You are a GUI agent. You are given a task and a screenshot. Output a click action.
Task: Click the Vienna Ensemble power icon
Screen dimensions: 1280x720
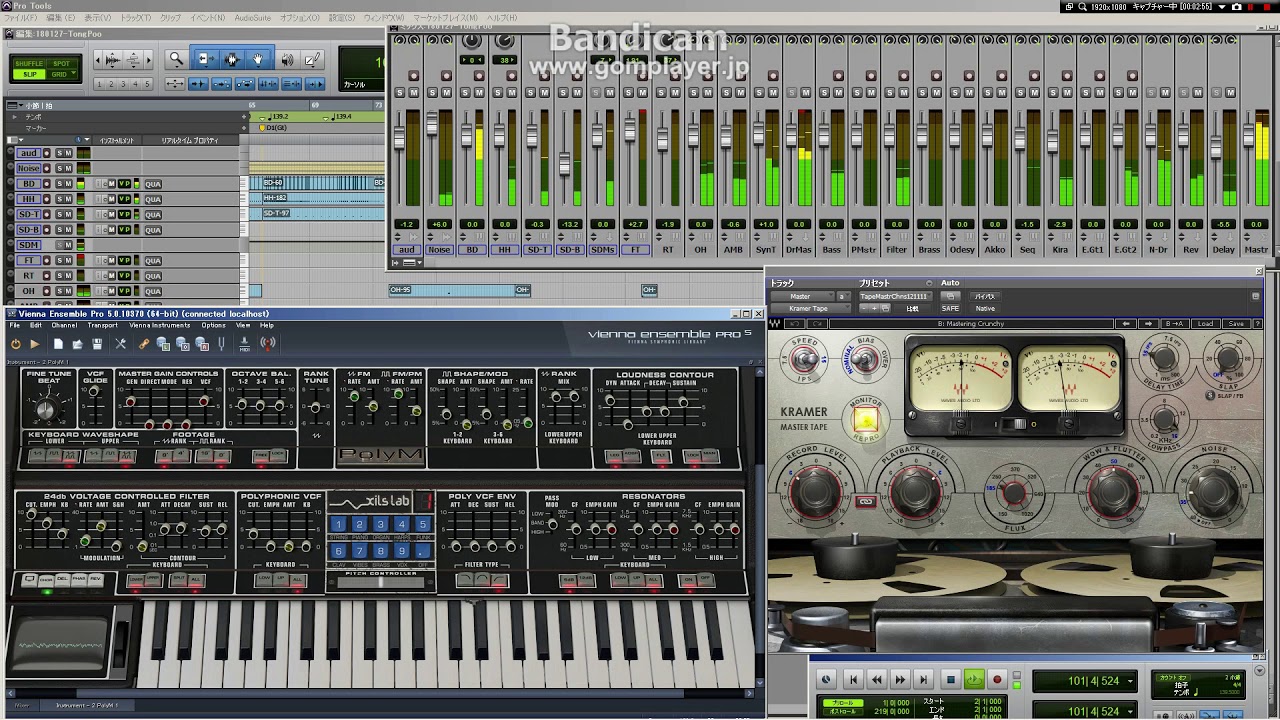pos(16,344)
